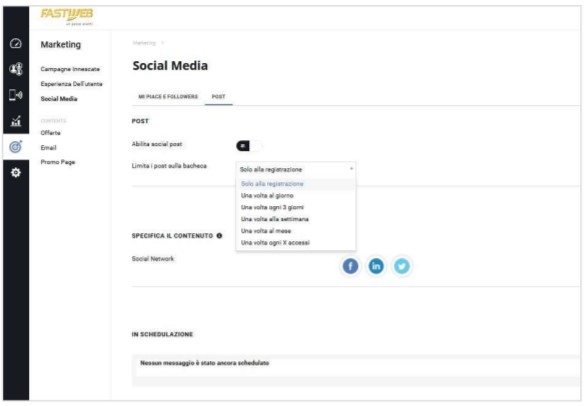Click the Fastweb logo
586x406 pixels.
click(67, 16)
